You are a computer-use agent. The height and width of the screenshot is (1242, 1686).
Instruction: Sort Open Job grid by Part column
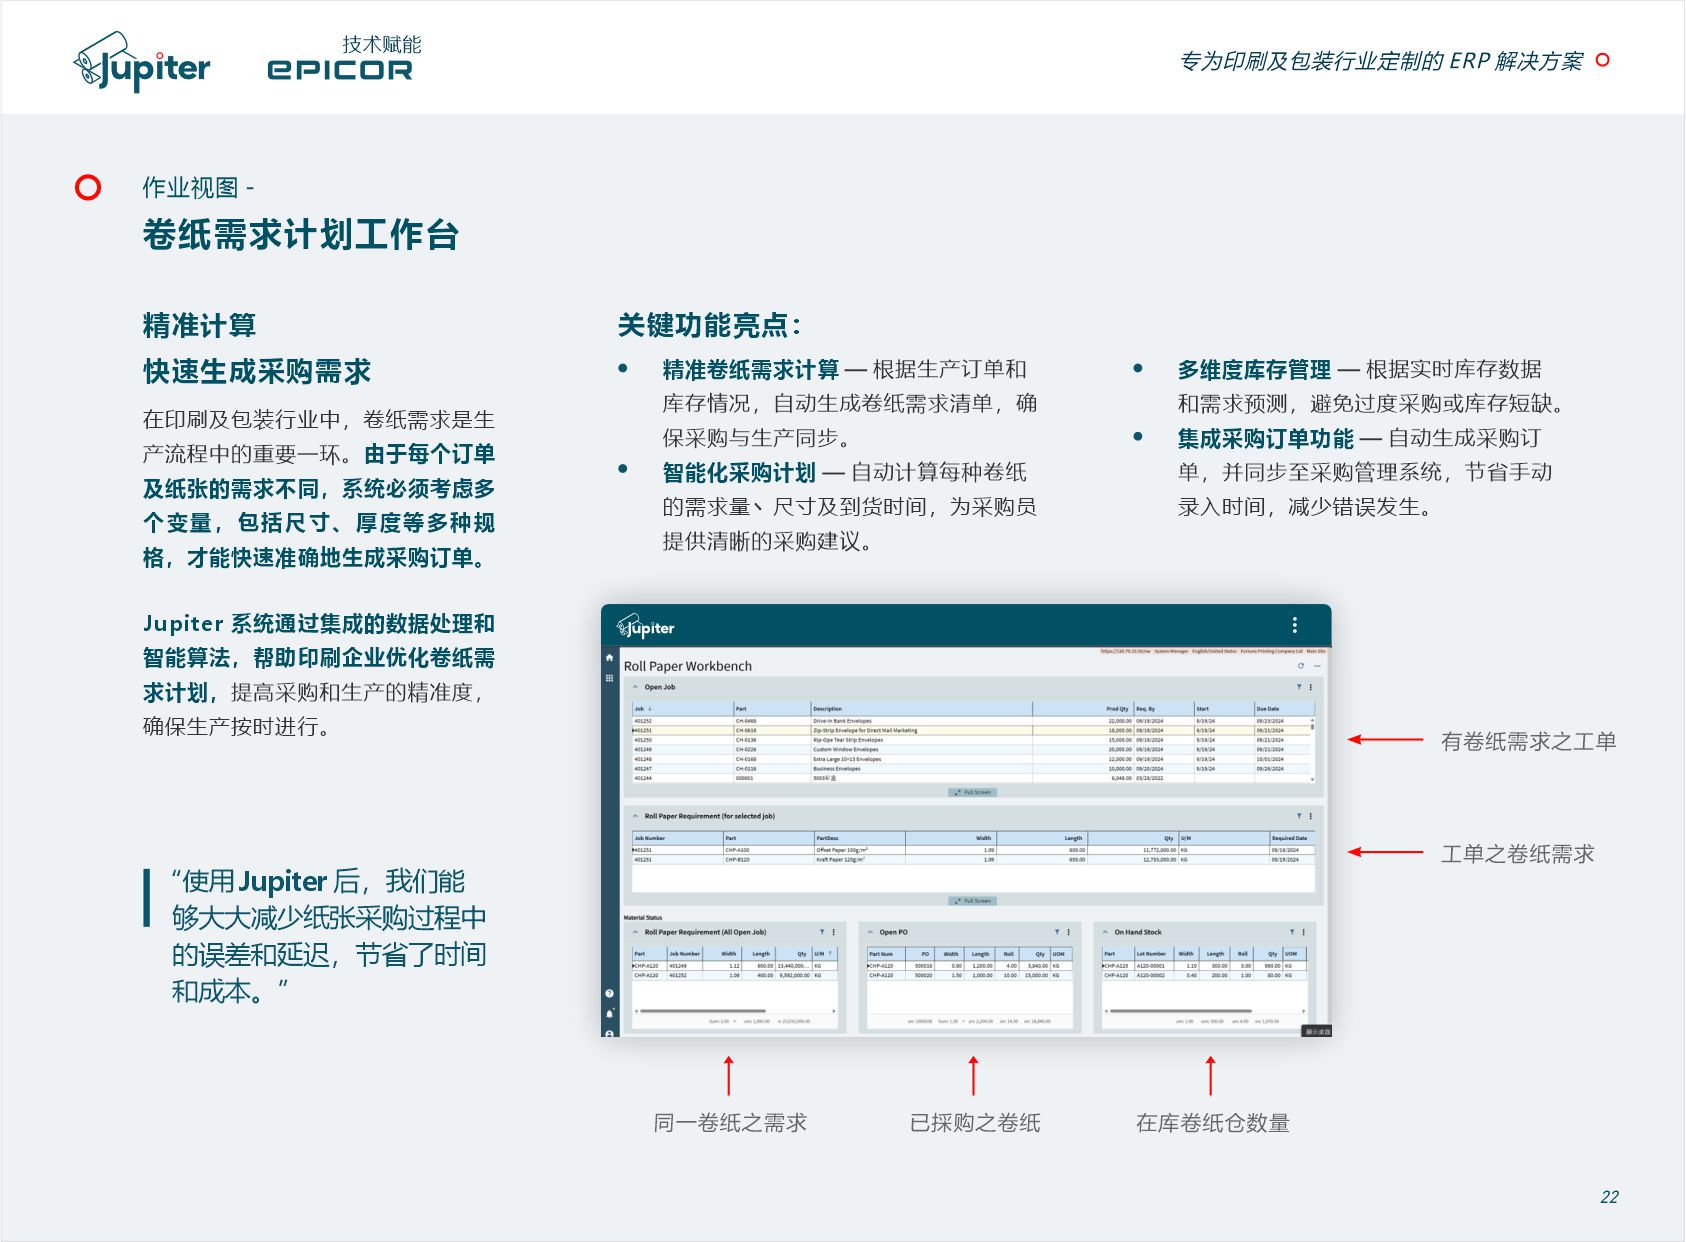click(x=772, y=709)
